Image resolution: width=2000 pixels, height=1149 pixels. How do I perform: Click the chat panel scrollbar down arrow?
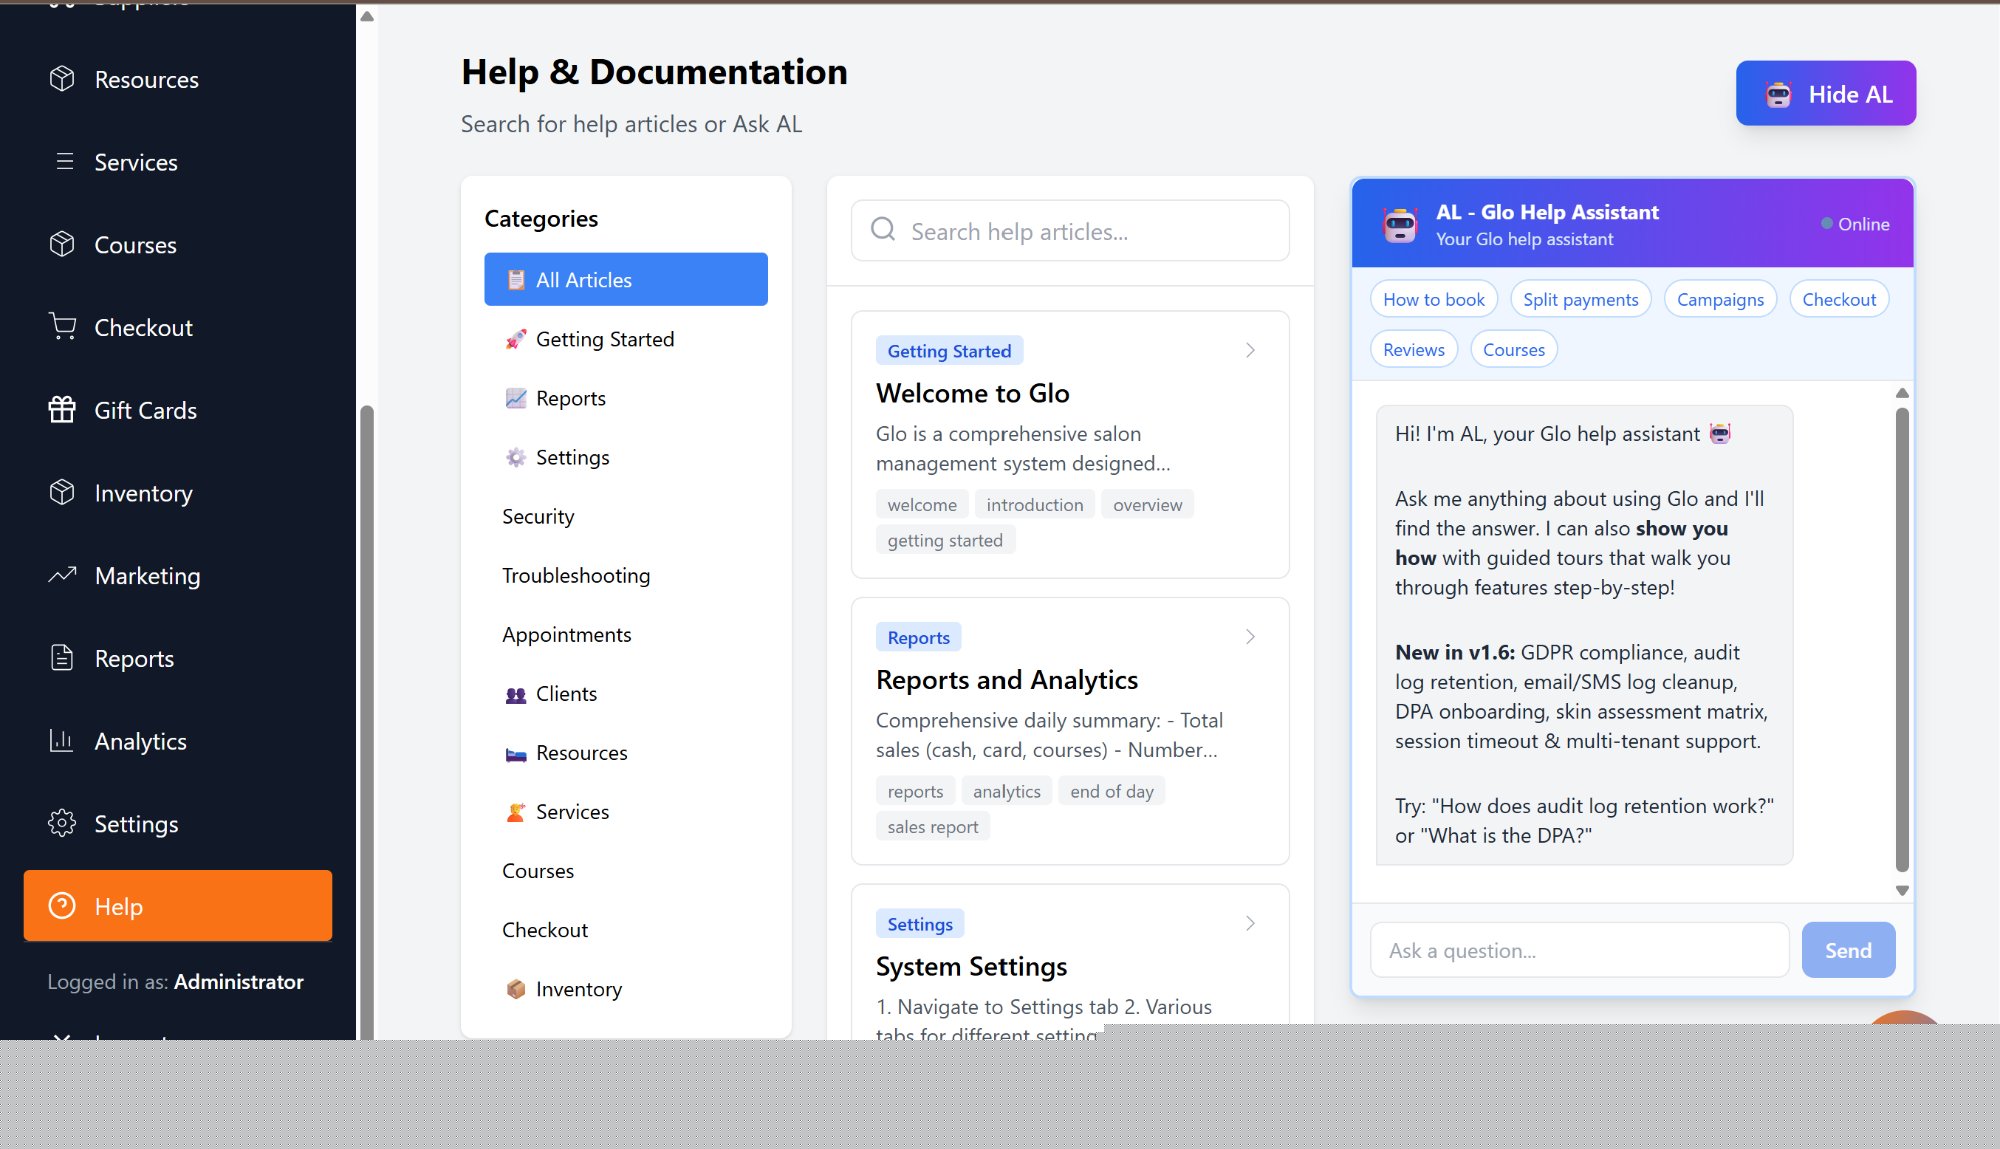coord(1902,890)
